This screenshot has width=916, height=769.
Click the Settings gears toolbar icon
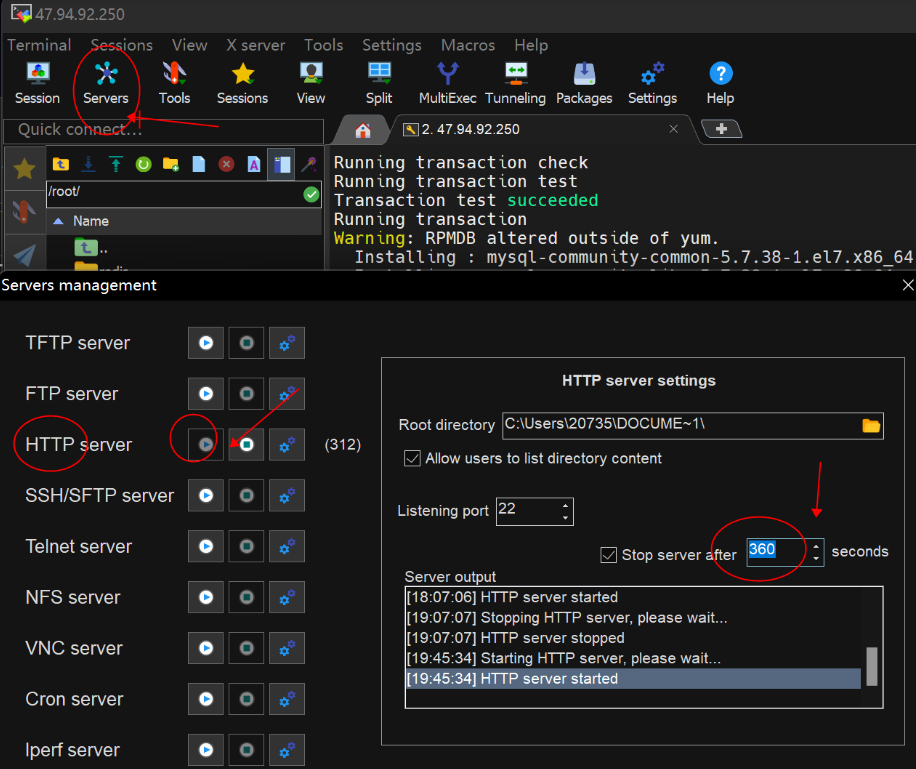pyautogui.click(x=653, y=83)
